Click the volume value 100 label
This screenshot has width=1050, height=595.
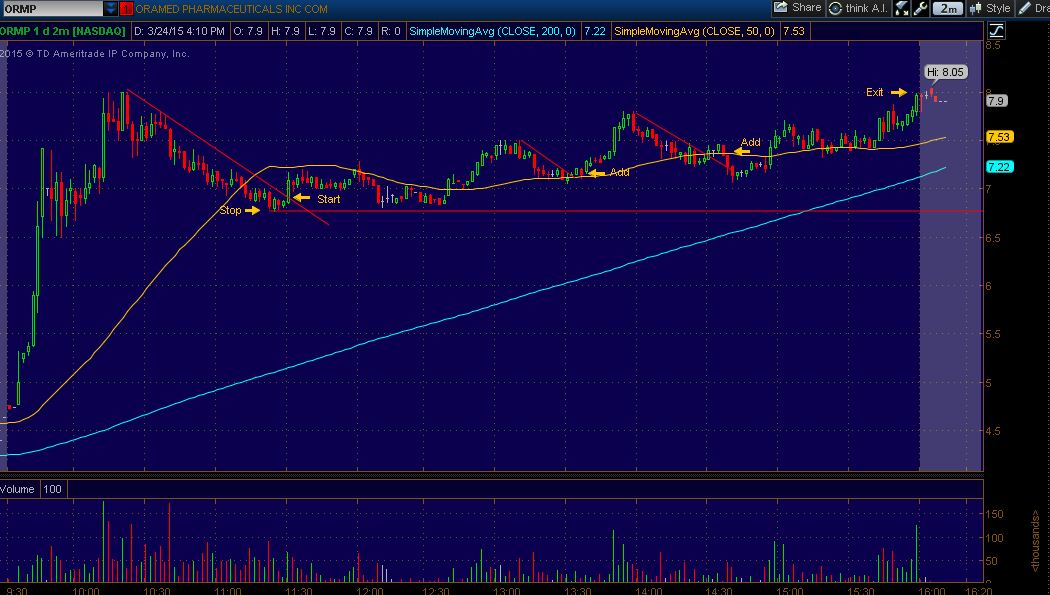click(x=52, y=489)
